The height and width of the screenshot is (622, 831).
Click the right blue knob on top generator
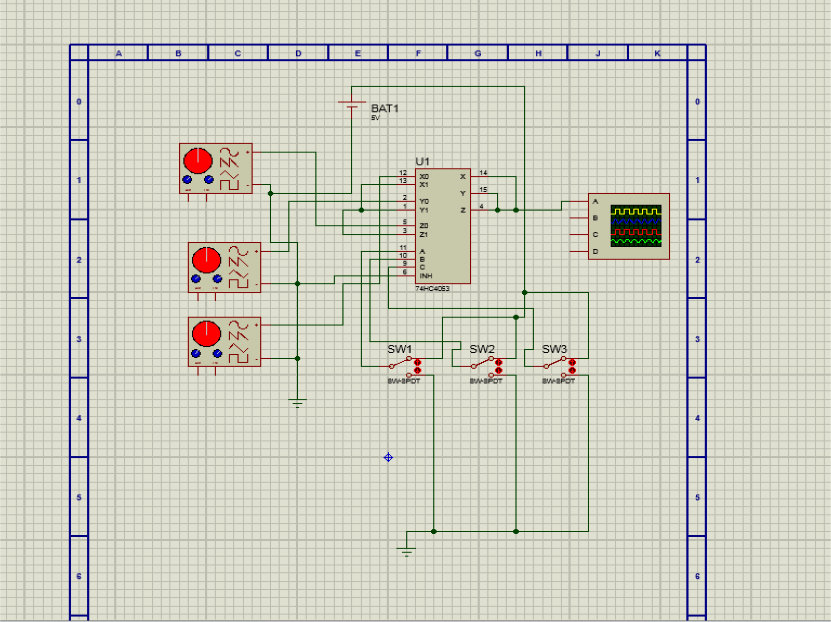point(209,180)
